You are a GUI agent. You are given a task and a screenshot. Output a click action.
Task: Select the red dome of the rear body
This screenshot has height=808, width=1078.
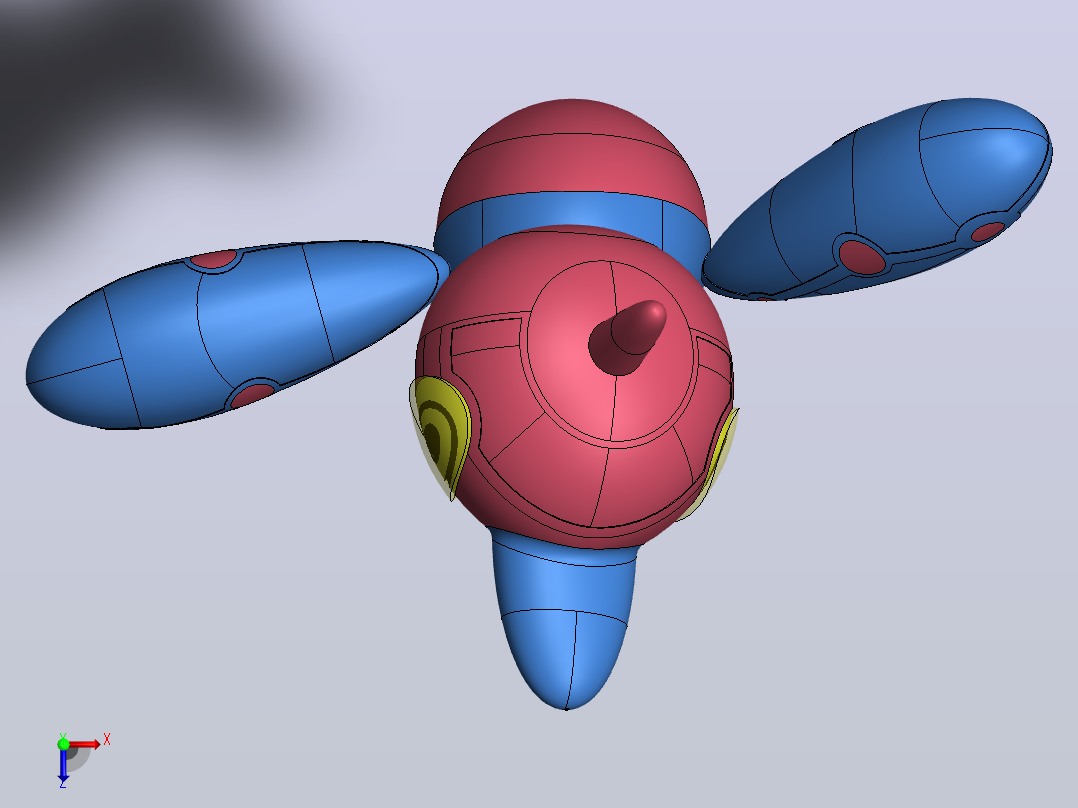pyautogui.click(x=572, y=158)
